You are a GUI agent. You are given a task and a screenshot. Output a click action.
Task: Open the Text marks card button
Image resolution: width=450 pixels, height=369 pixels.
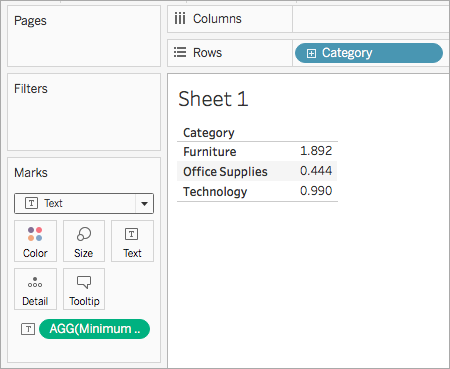point(132,241)
